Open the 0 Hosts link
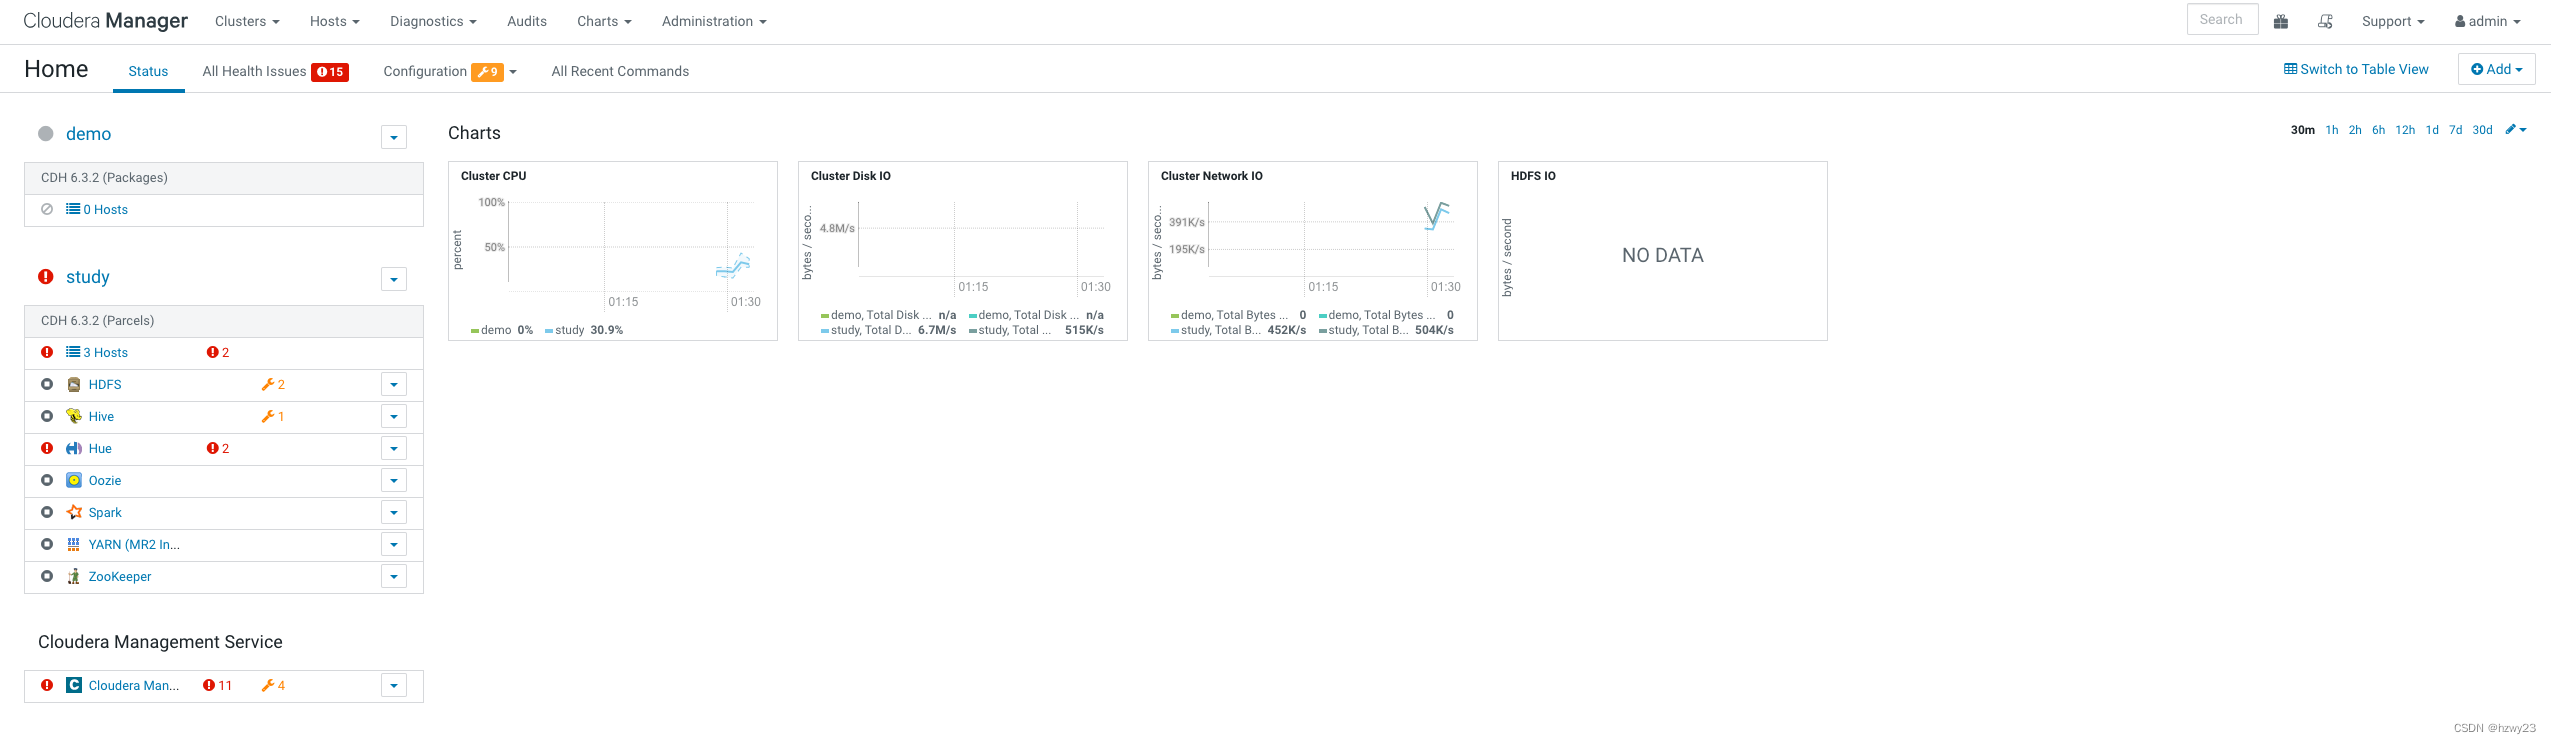Image resolution: width=2551 pixels, height=744 pixels. (x=97, y=210)
